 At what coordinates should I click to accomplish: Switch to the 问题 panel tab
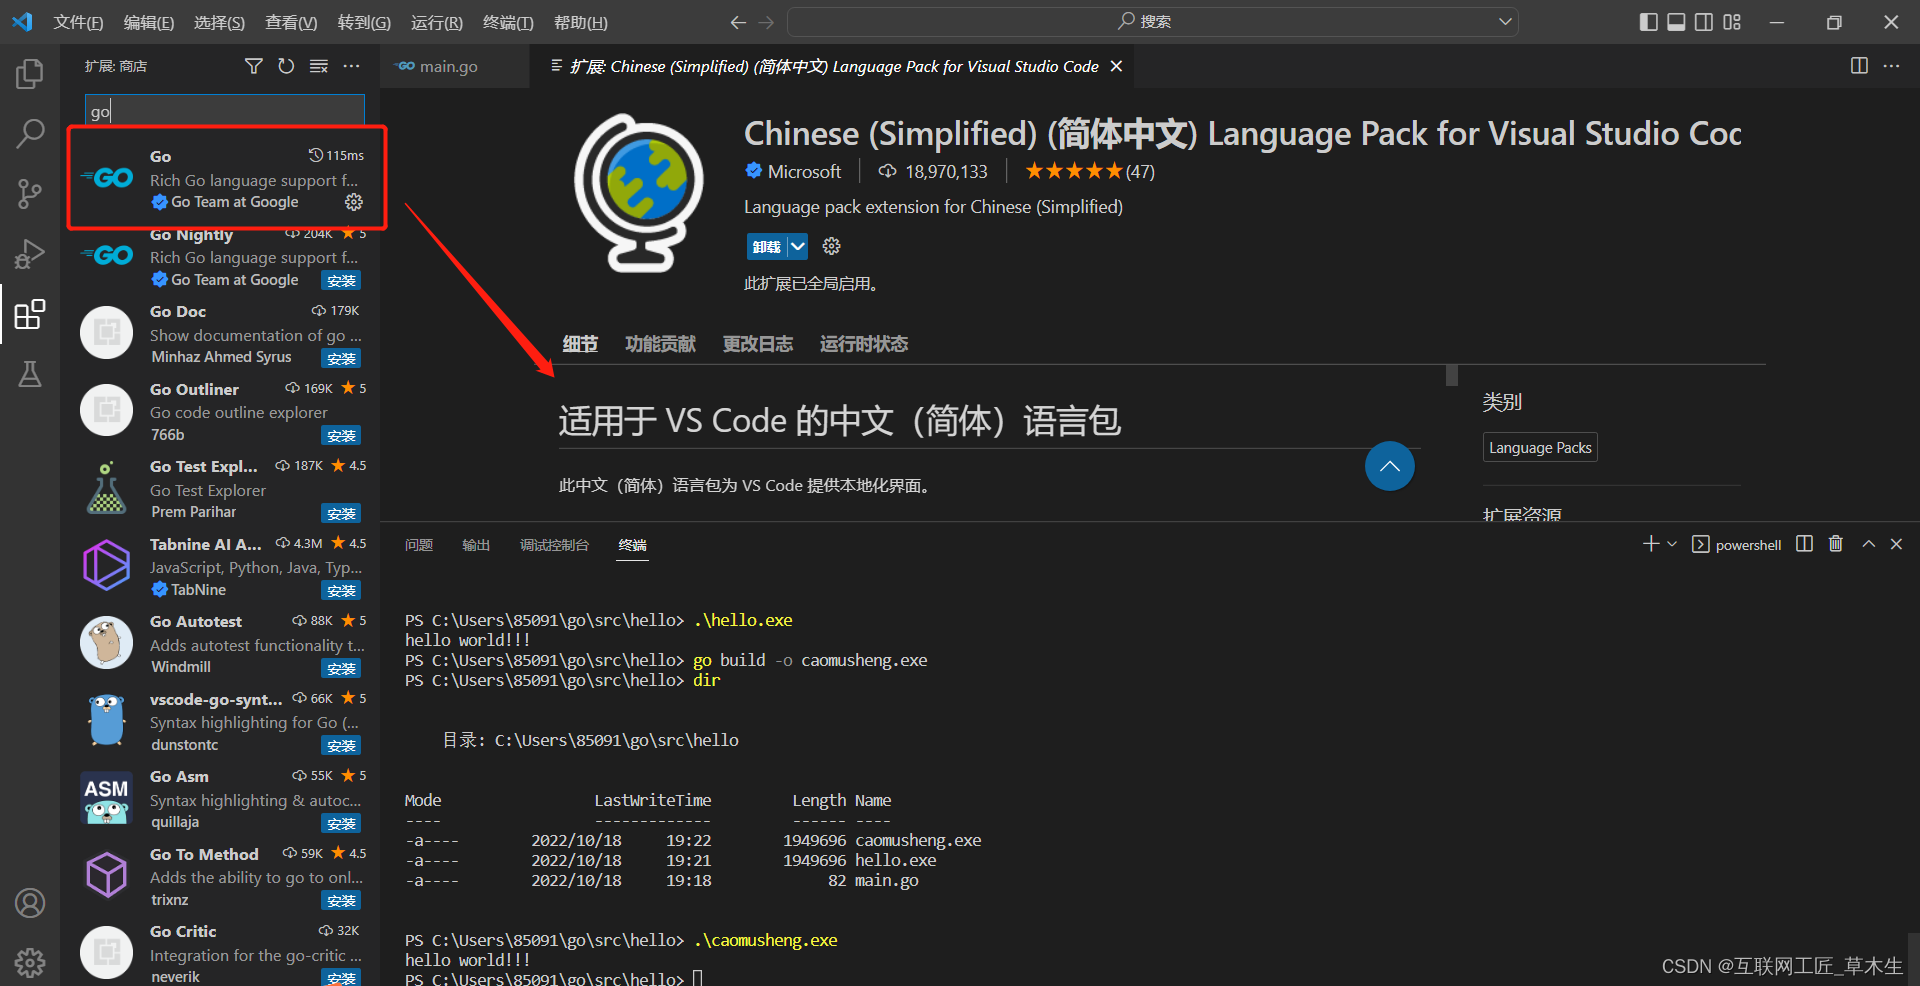(x=419, y=545)
